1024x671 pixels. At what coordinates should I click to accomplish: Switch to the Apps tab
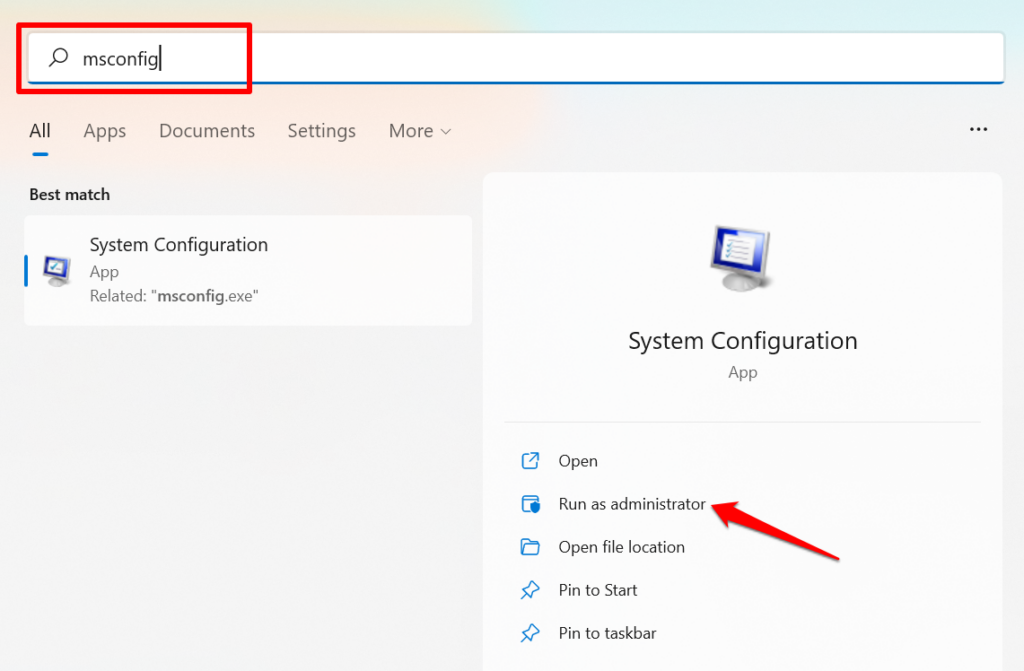104,131
